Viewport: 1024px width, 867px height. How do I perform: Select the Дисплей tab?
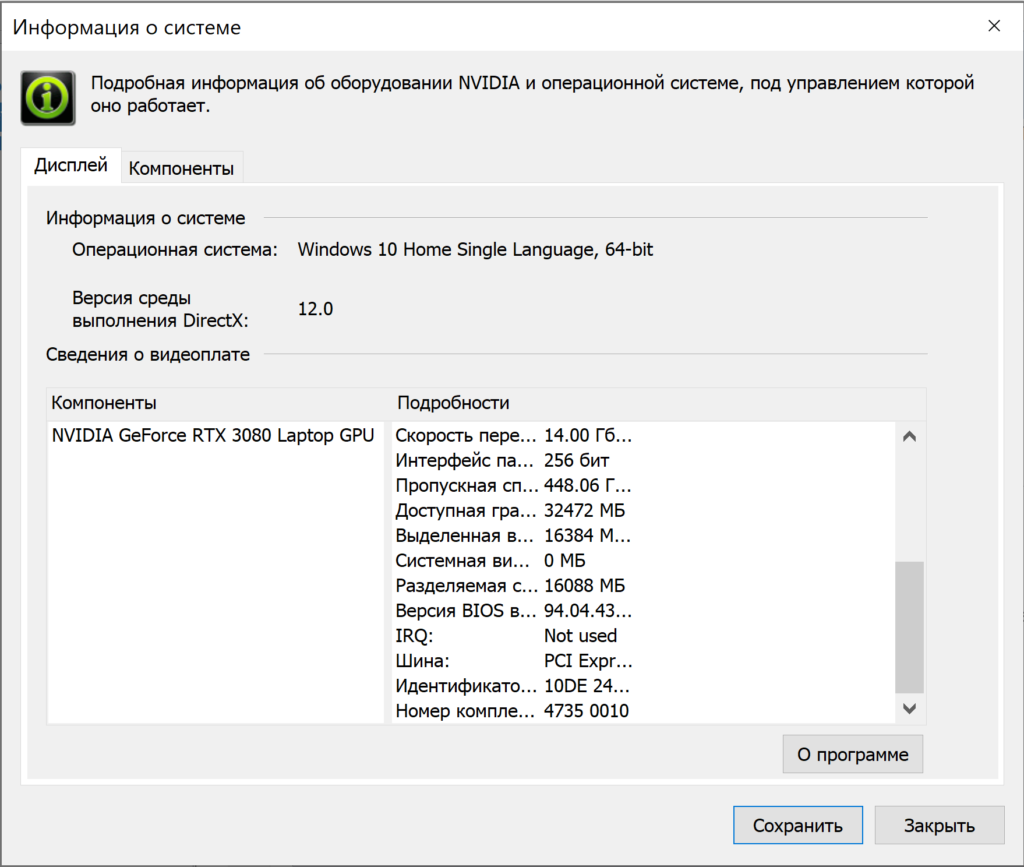click(71, 166)
